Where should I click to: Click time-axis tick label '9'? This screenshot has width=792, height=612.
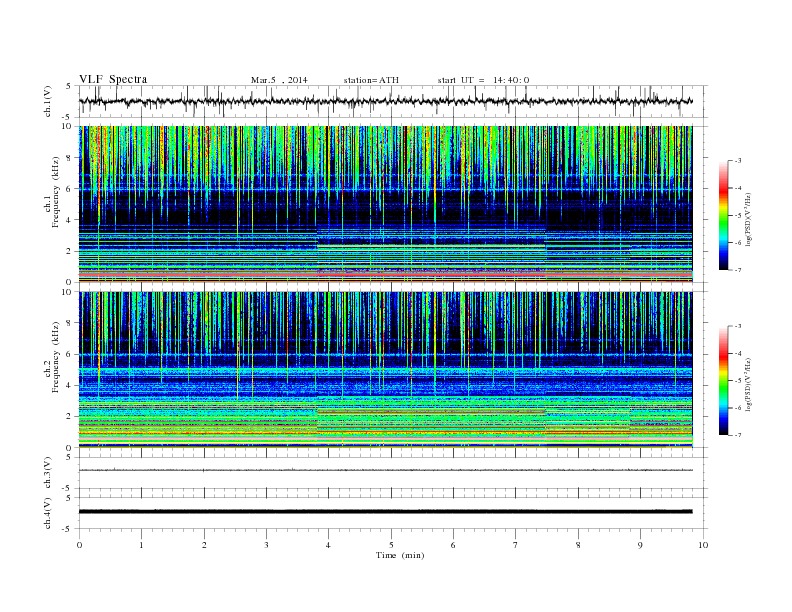click(x=640, y=545)
